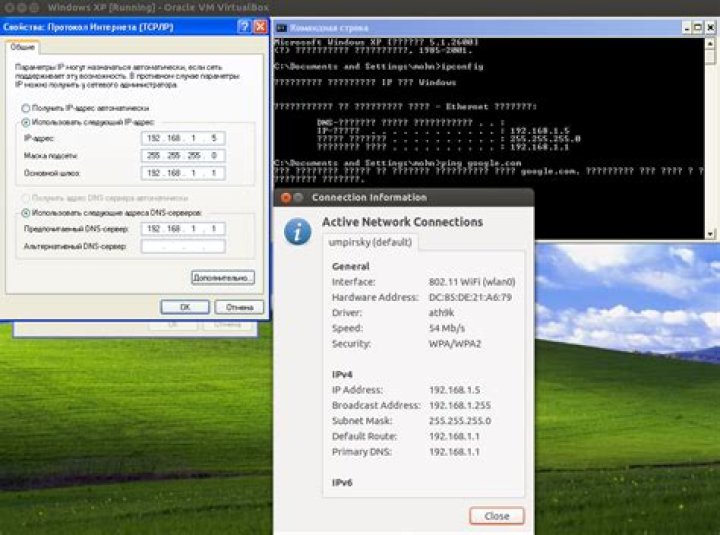This screenshot has width=720, height=535.
Task: Click the ipconfig command line in the console
Action: (378, 67)
